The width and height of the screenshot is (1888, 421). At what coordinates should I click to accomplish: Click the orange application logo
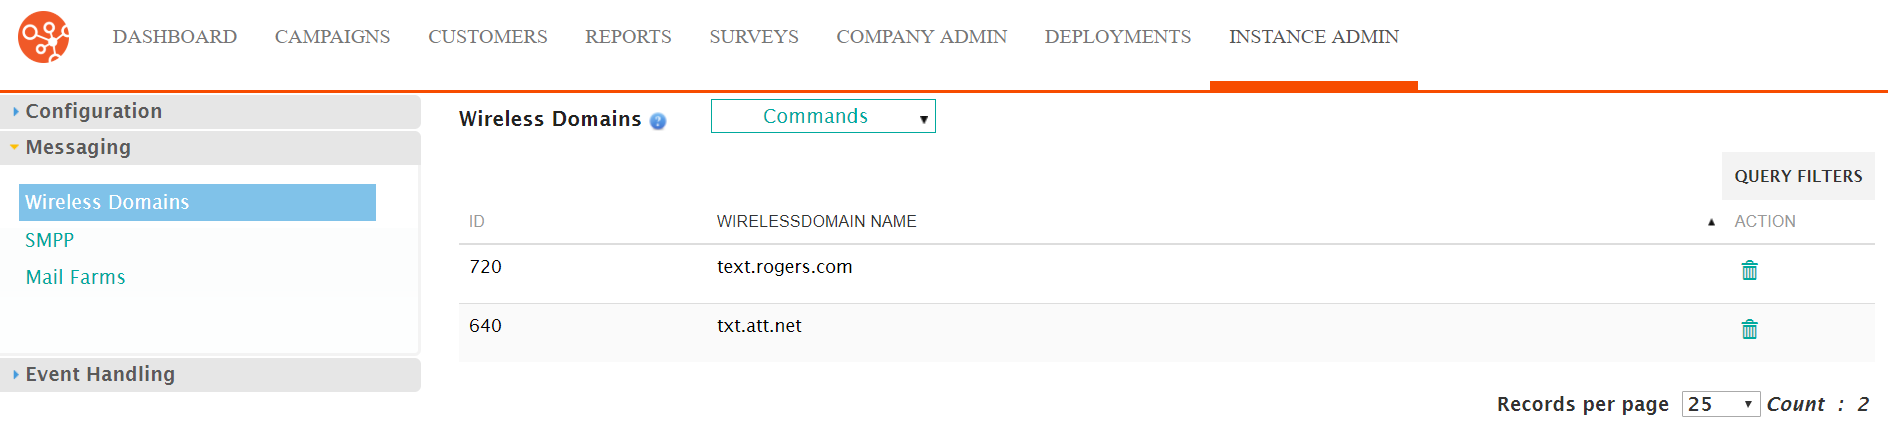[x=44, y=37]
